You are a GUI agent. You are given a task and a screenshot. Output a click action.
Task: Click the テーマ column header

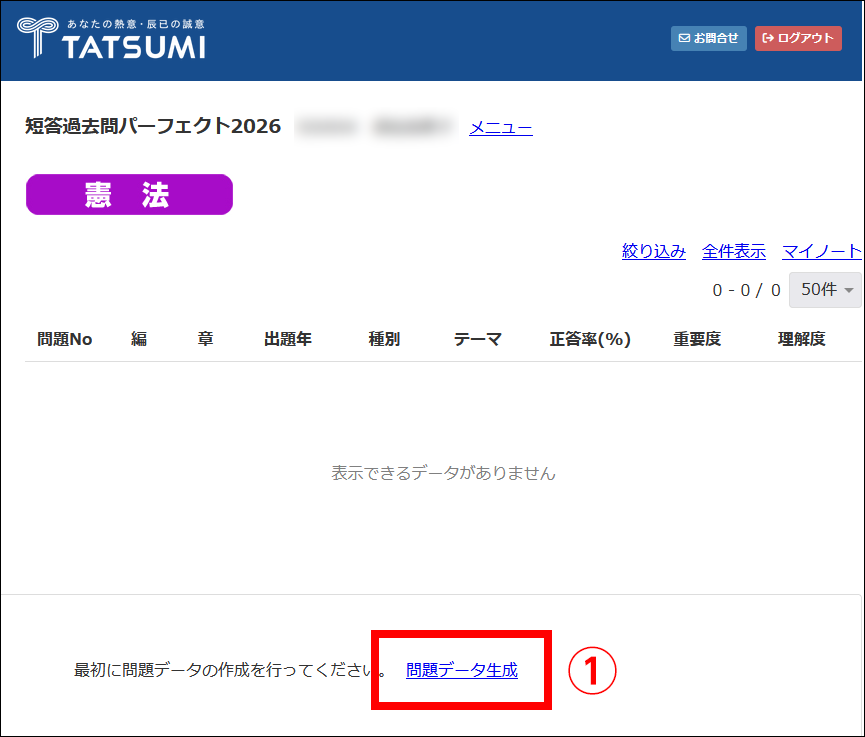pos(477,339)
